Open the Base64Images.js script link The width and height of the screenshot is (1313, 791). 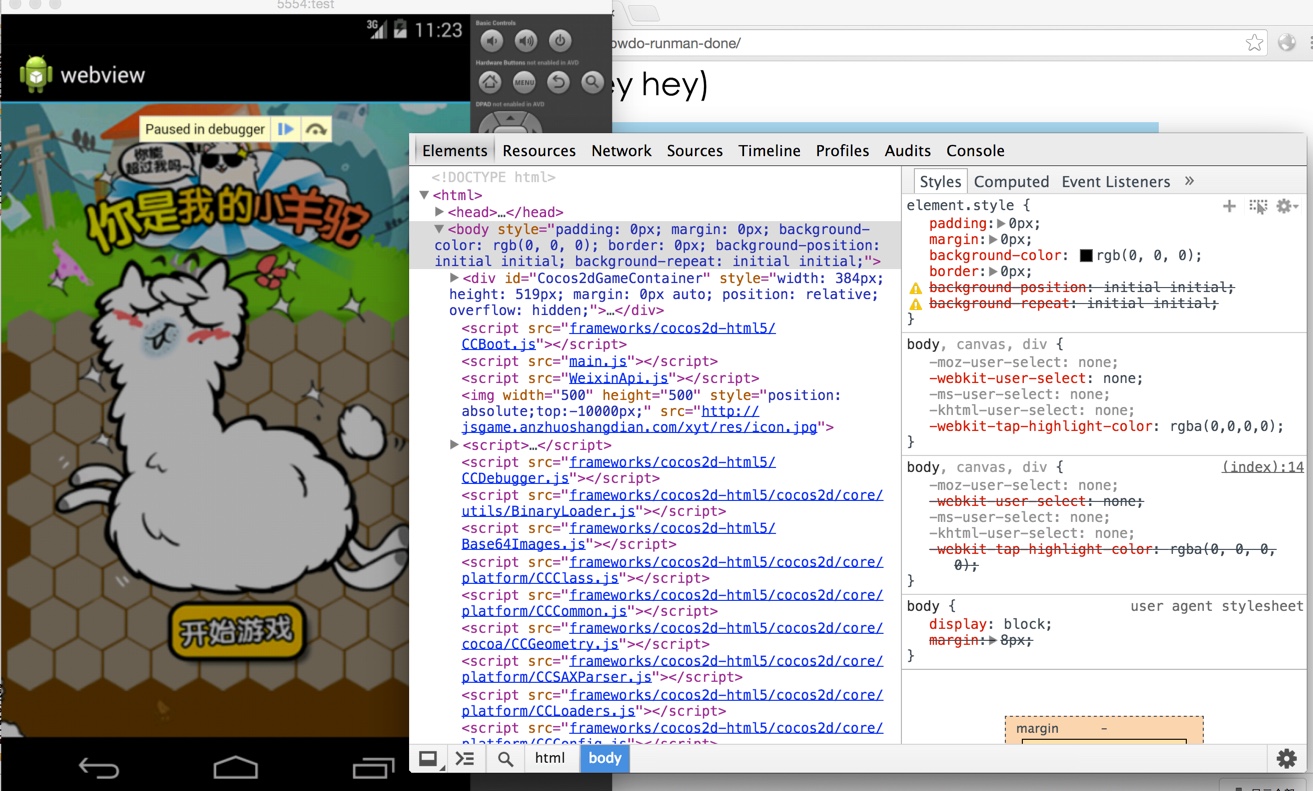[618, 536]
